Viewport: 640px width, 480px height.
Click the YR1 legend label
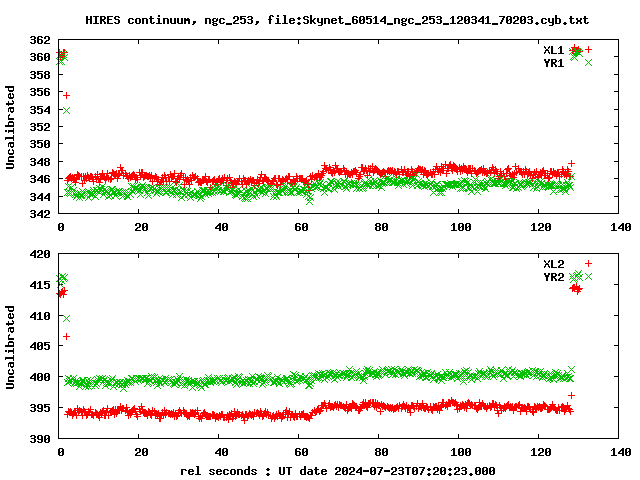point(553,63)
